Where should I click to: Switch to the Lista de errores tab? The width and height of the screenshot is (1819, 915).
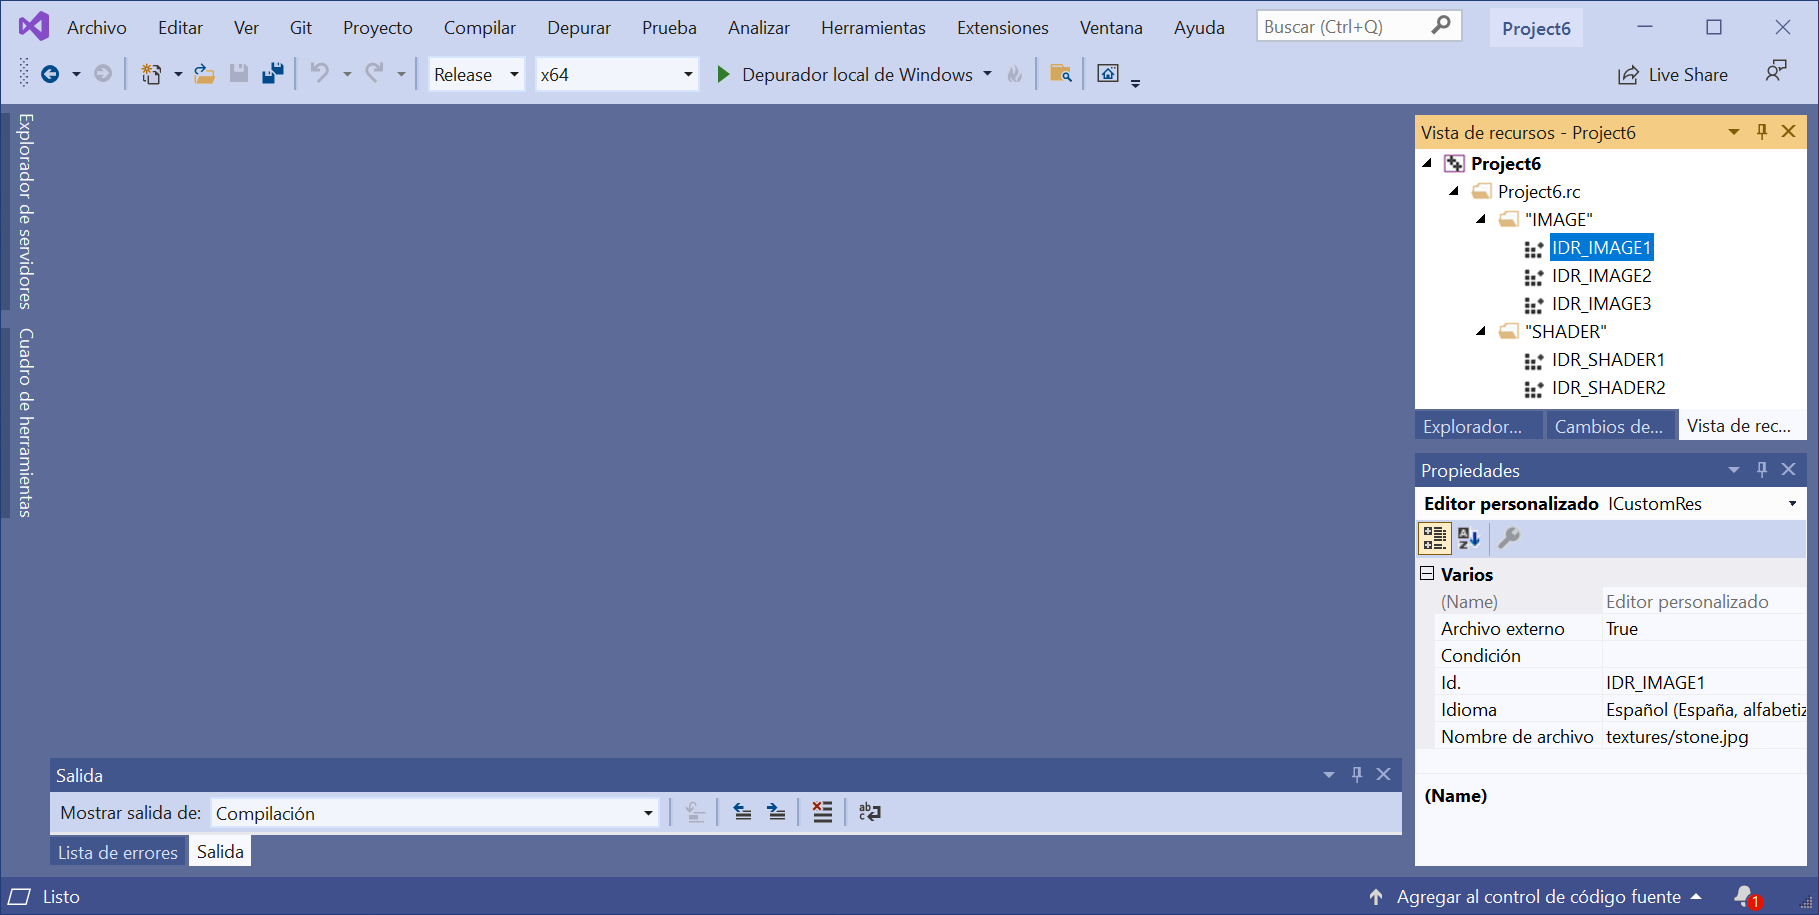pyautogui.click(x=117, y=852)
